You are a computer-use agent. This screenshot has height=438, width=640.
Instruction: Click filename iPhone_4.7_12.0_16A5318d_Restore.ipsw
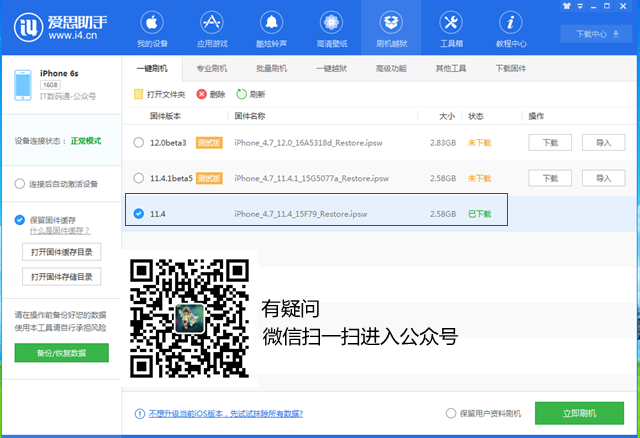click(x=308, y=143)
